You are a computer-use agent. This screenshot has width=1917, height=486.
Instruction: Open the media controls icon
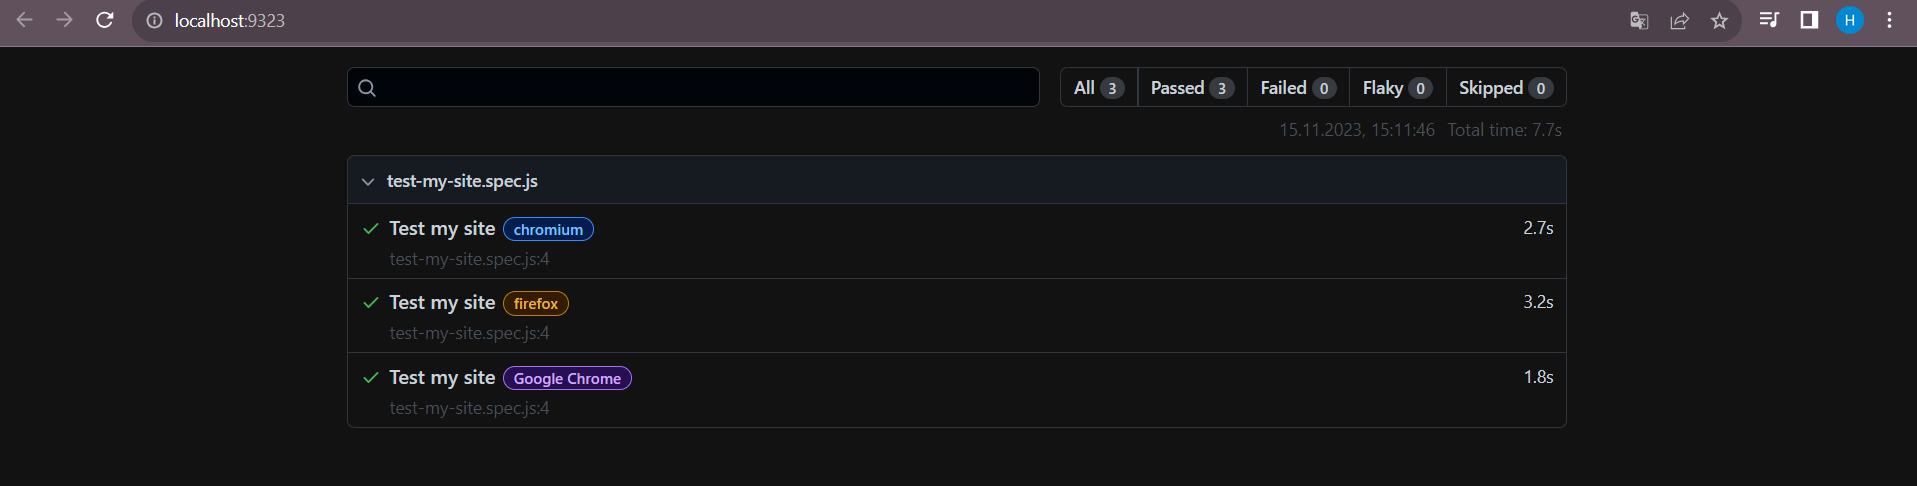[x=1769, y=20]
